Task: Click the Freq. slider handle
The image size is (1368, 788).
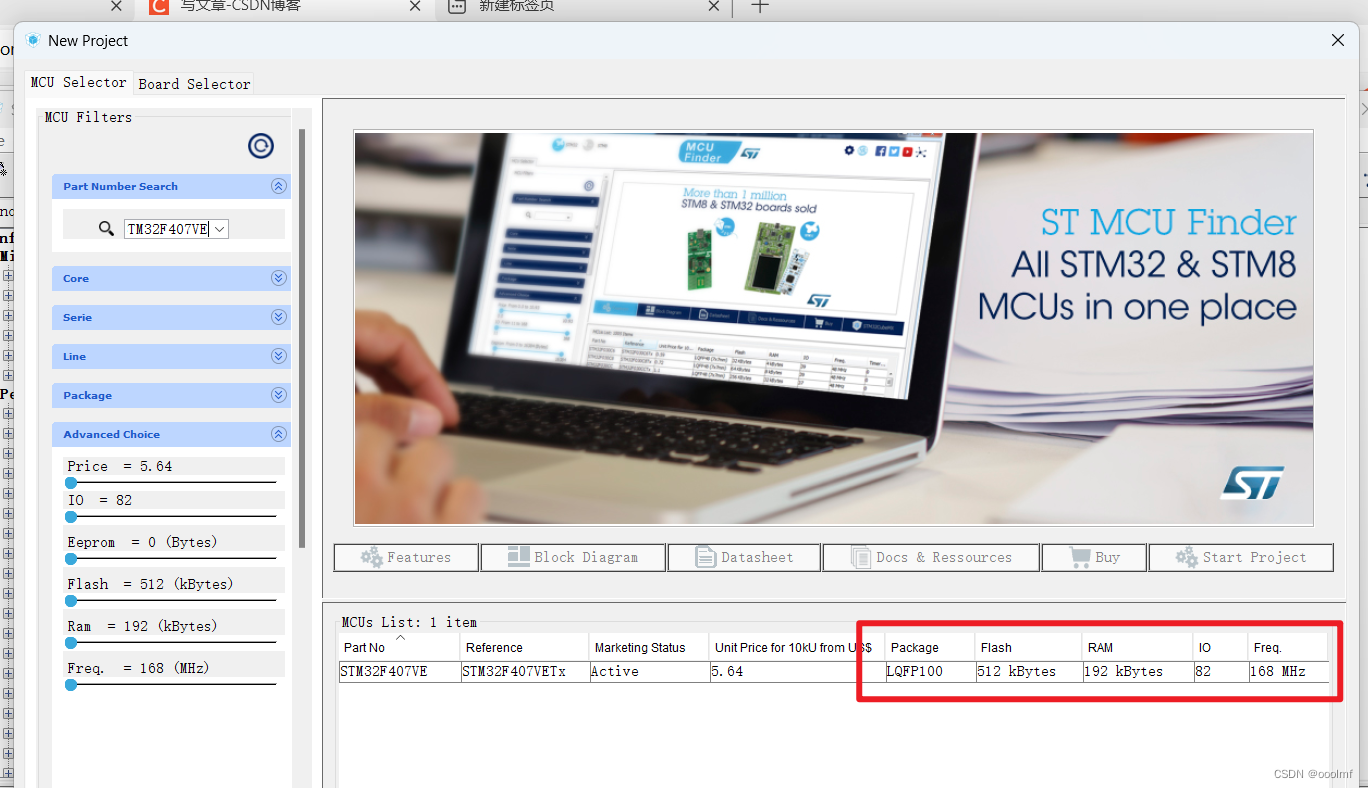Action: 71,685
